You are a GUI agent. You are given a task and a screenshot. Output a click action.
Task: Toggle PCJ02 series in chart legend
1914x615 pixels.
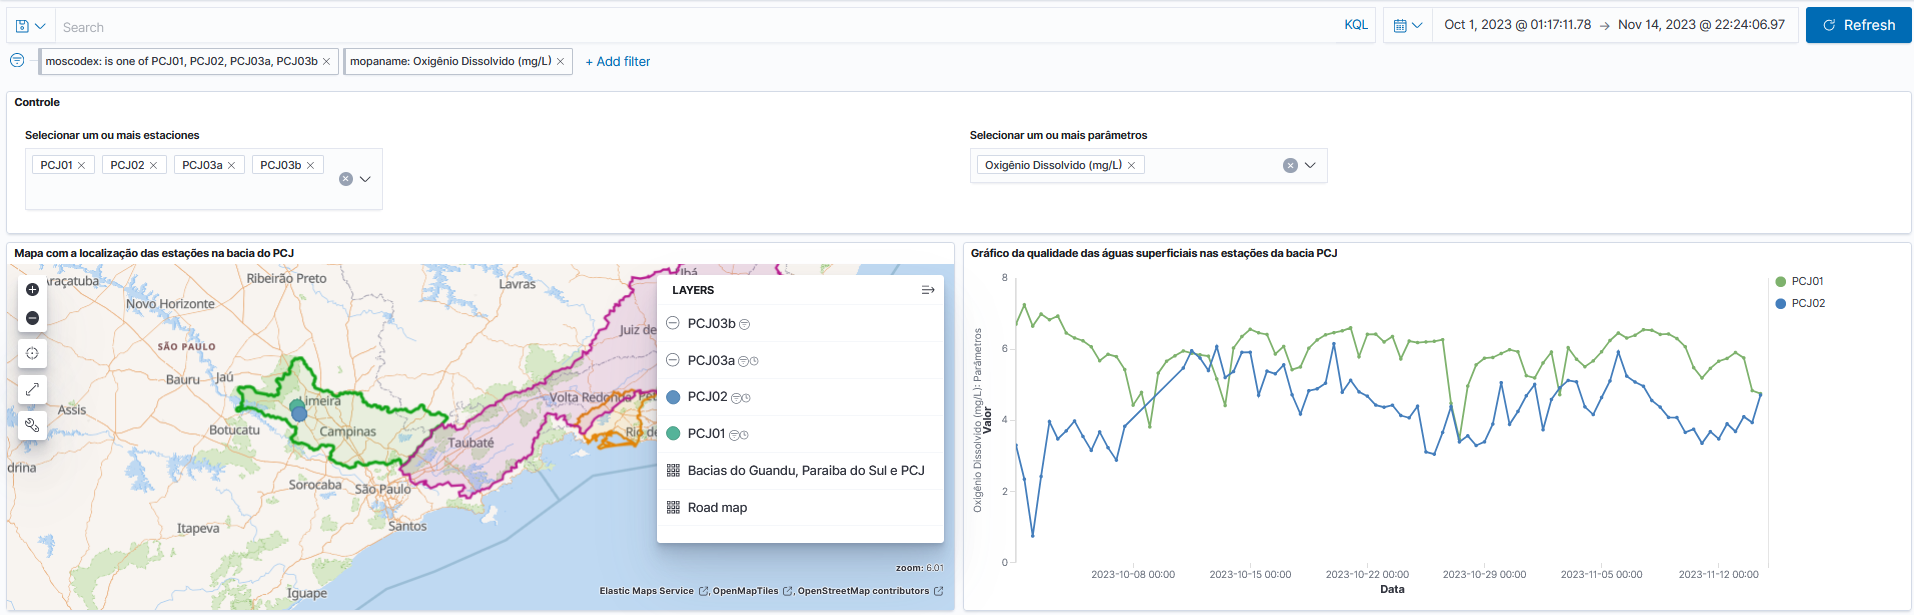(1807, 304)
